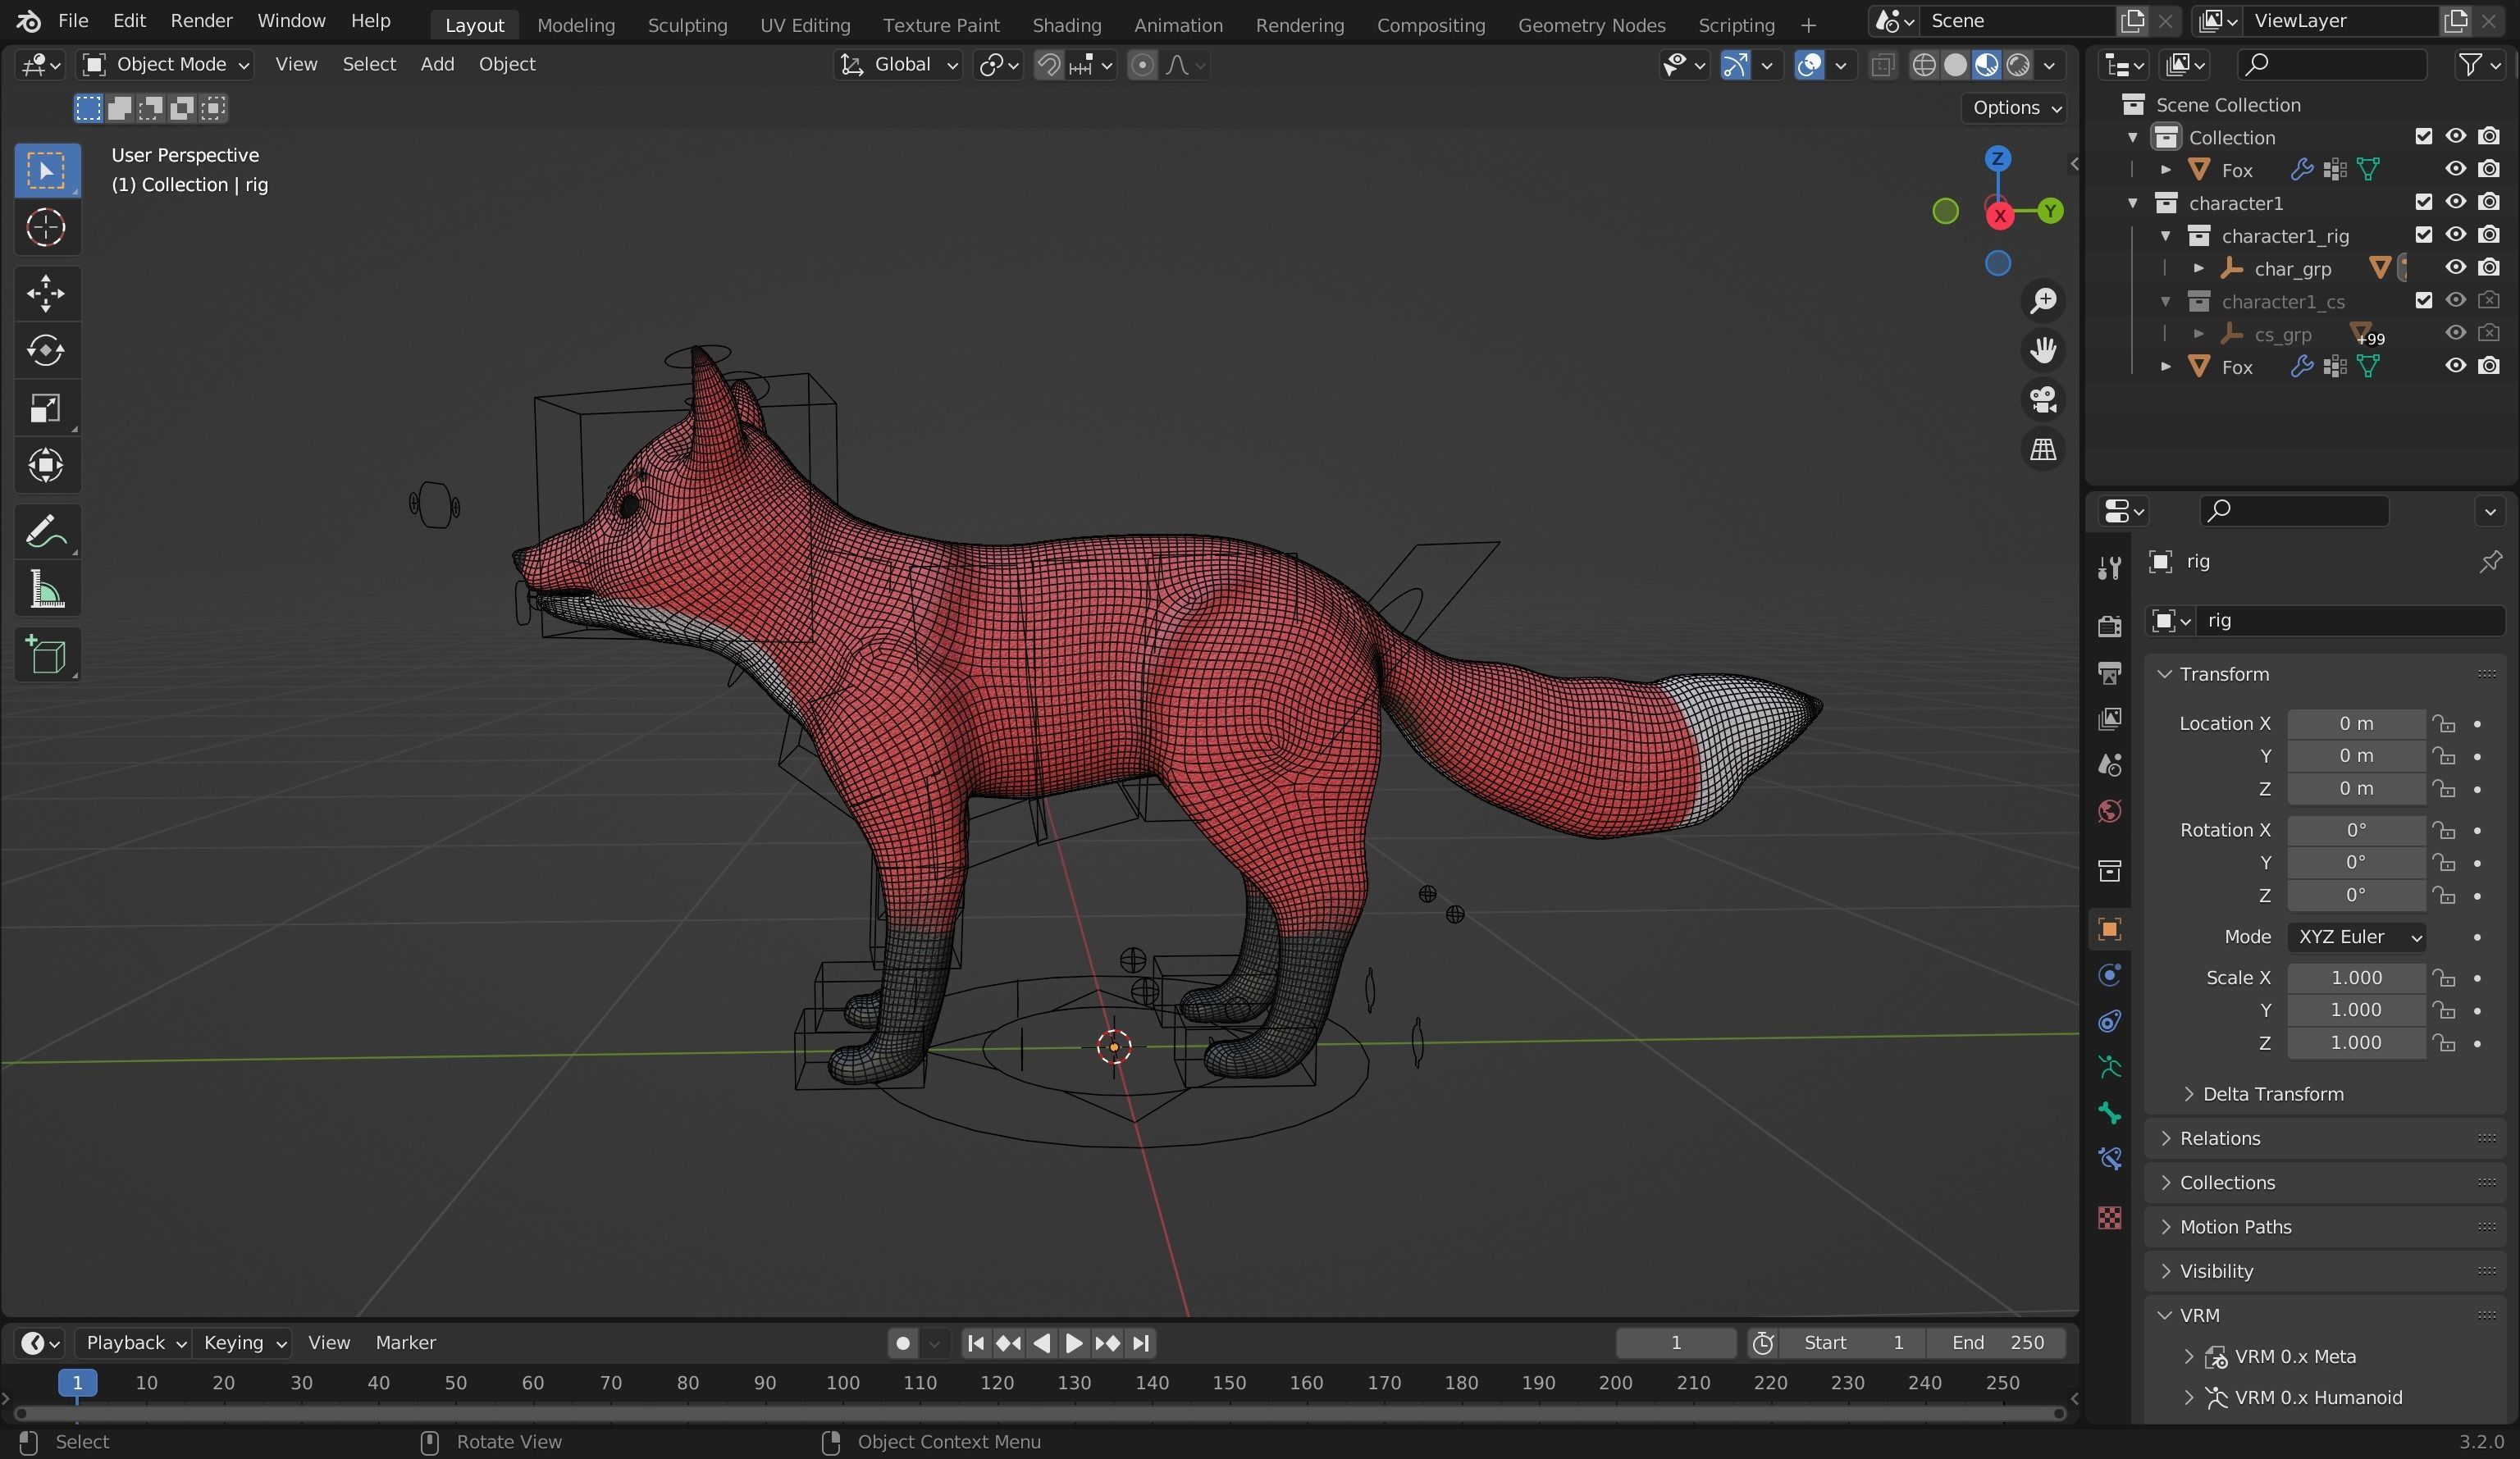Open the View Layer properties tab
This screenshot has width=2520, height=1459.
[2109, 719]
